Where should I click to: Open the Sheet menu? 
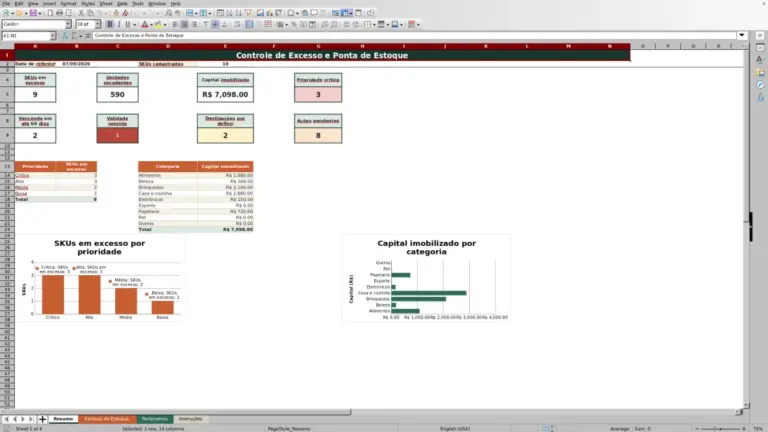pyautogui.click(x=106, y=3)
